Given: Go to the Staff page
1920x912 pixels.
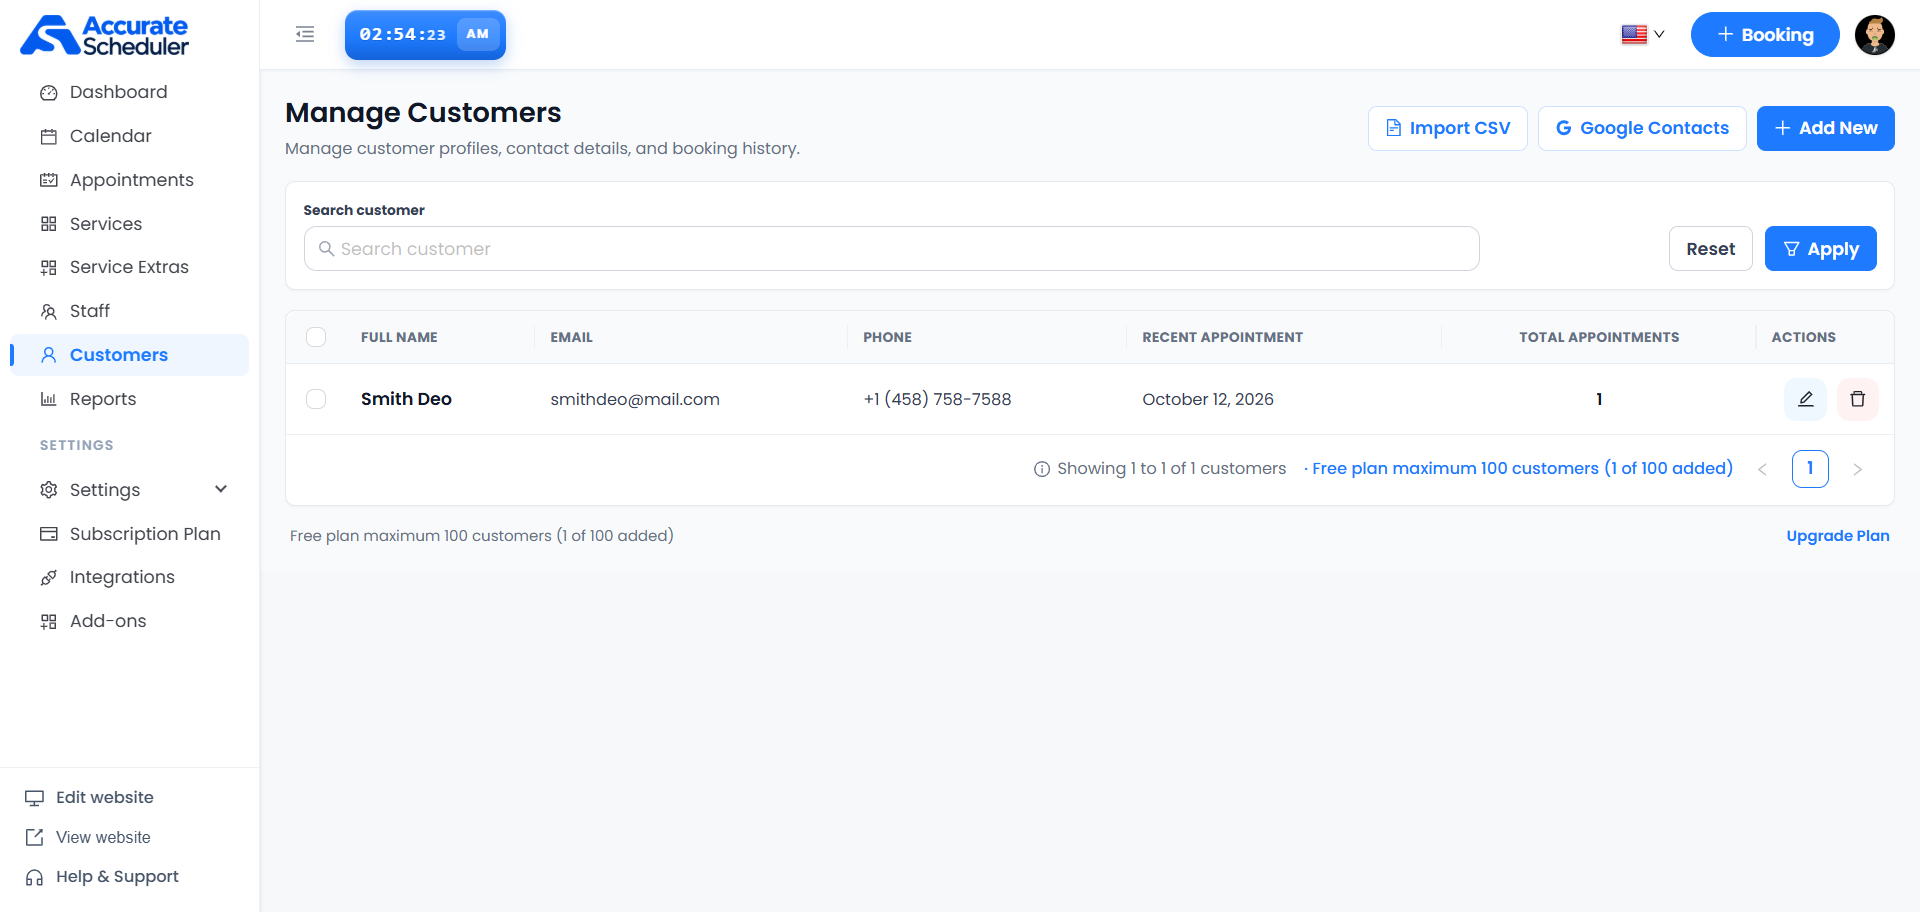Looking at the screenshot, I should click(130, 311).
